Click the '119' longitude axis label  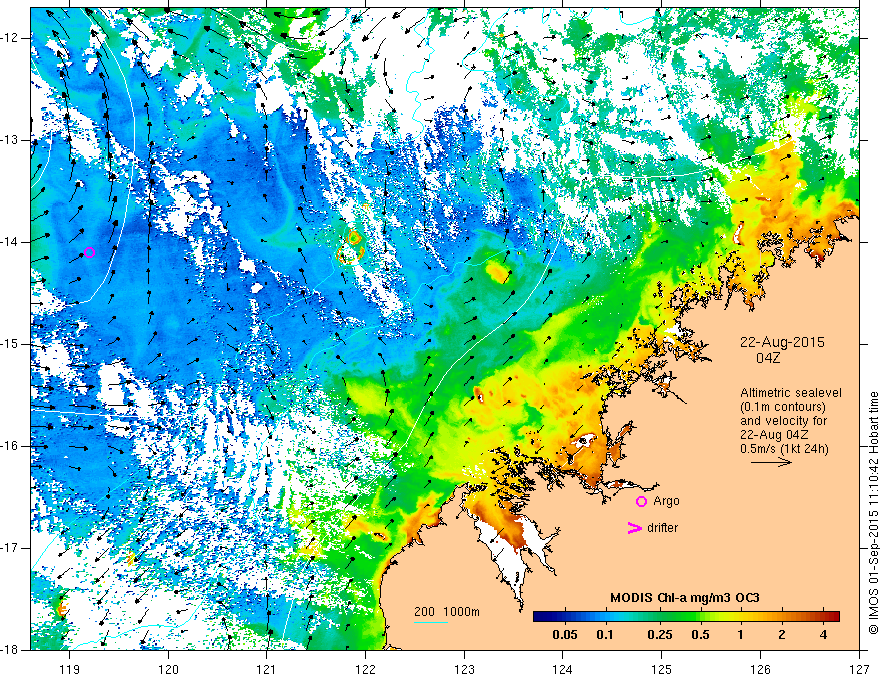coord(69,670)
